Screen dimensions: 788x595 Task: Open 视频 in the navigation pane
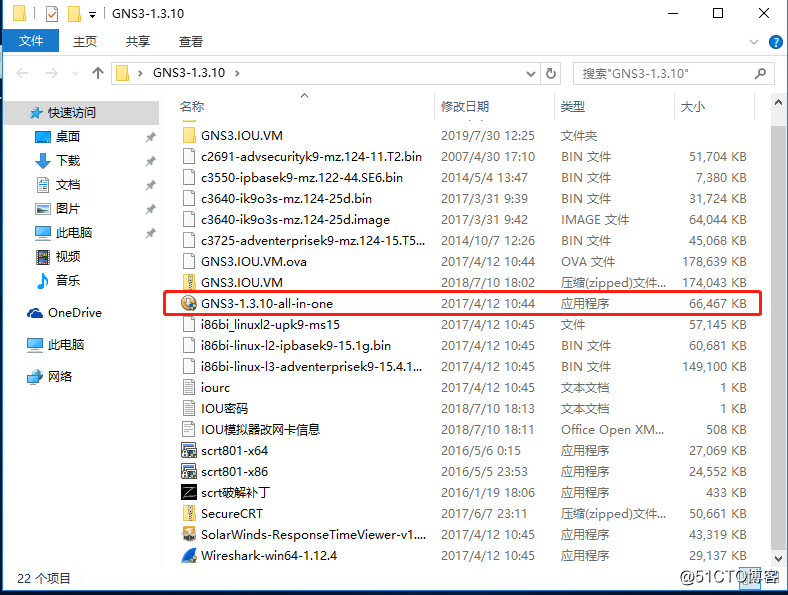[68, 257]
